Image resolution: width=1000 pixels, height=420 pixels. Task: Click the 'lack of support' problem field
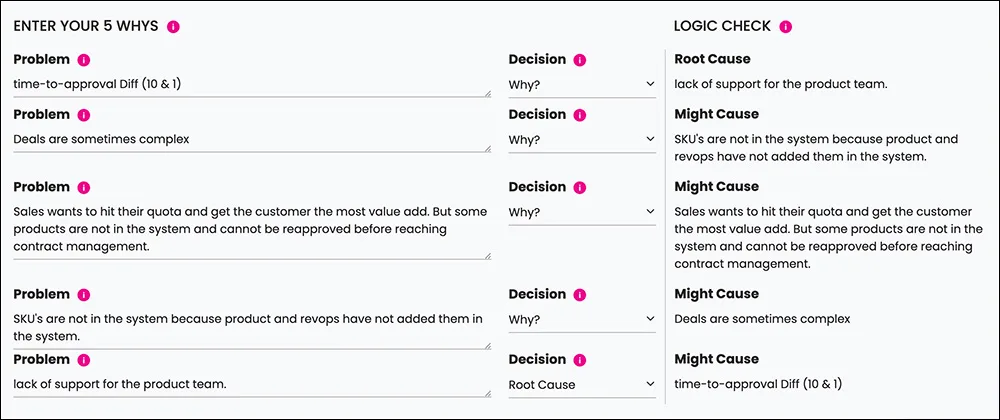click(253, 385)
